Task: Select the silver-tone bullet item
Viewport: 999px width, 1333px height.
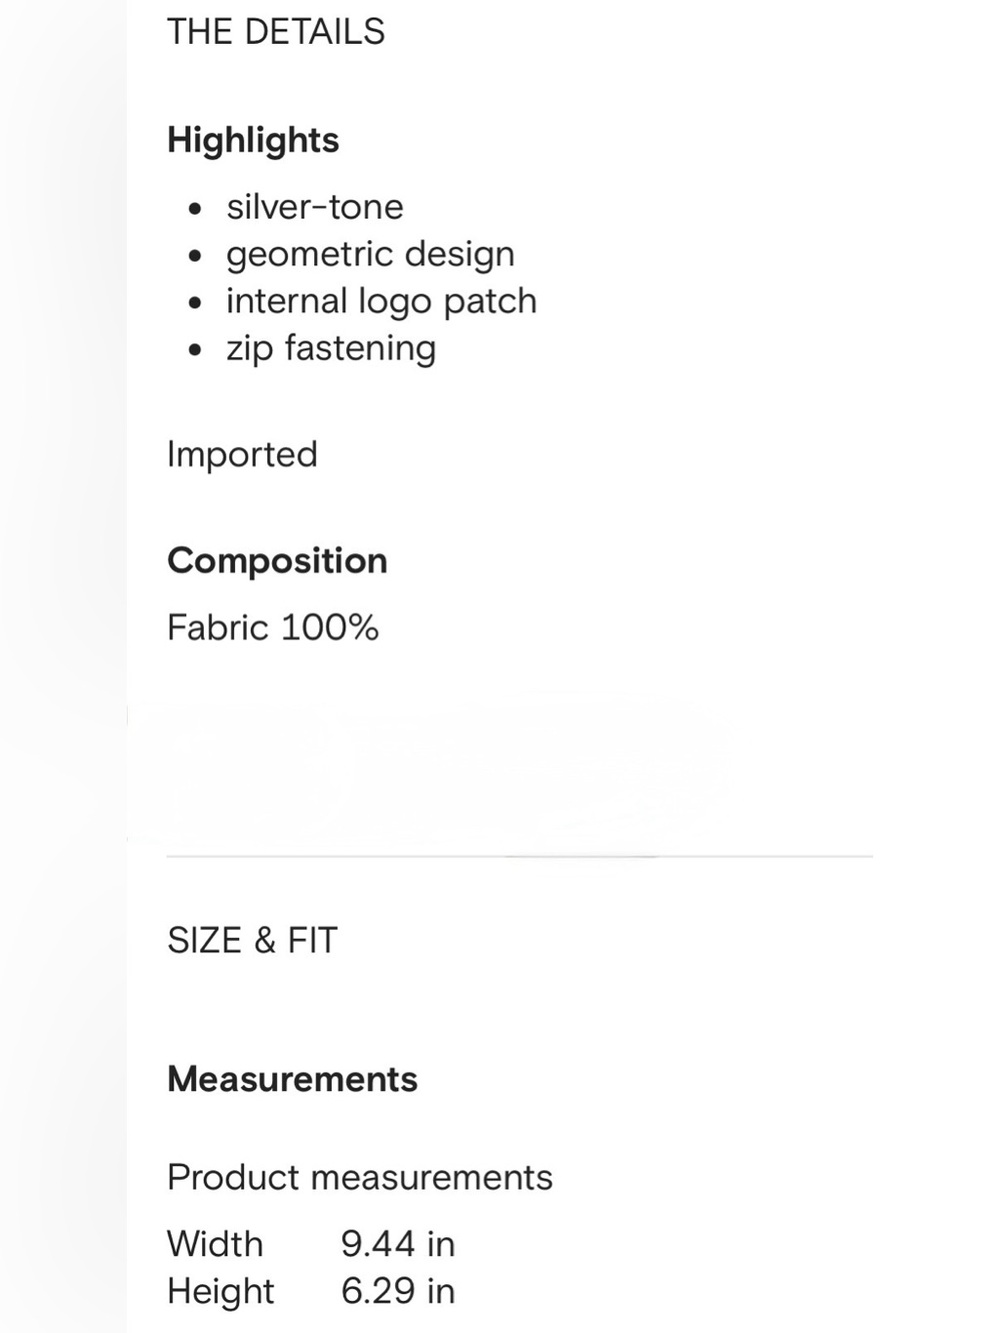Action: pyautogui.click(x=315, y=207)
